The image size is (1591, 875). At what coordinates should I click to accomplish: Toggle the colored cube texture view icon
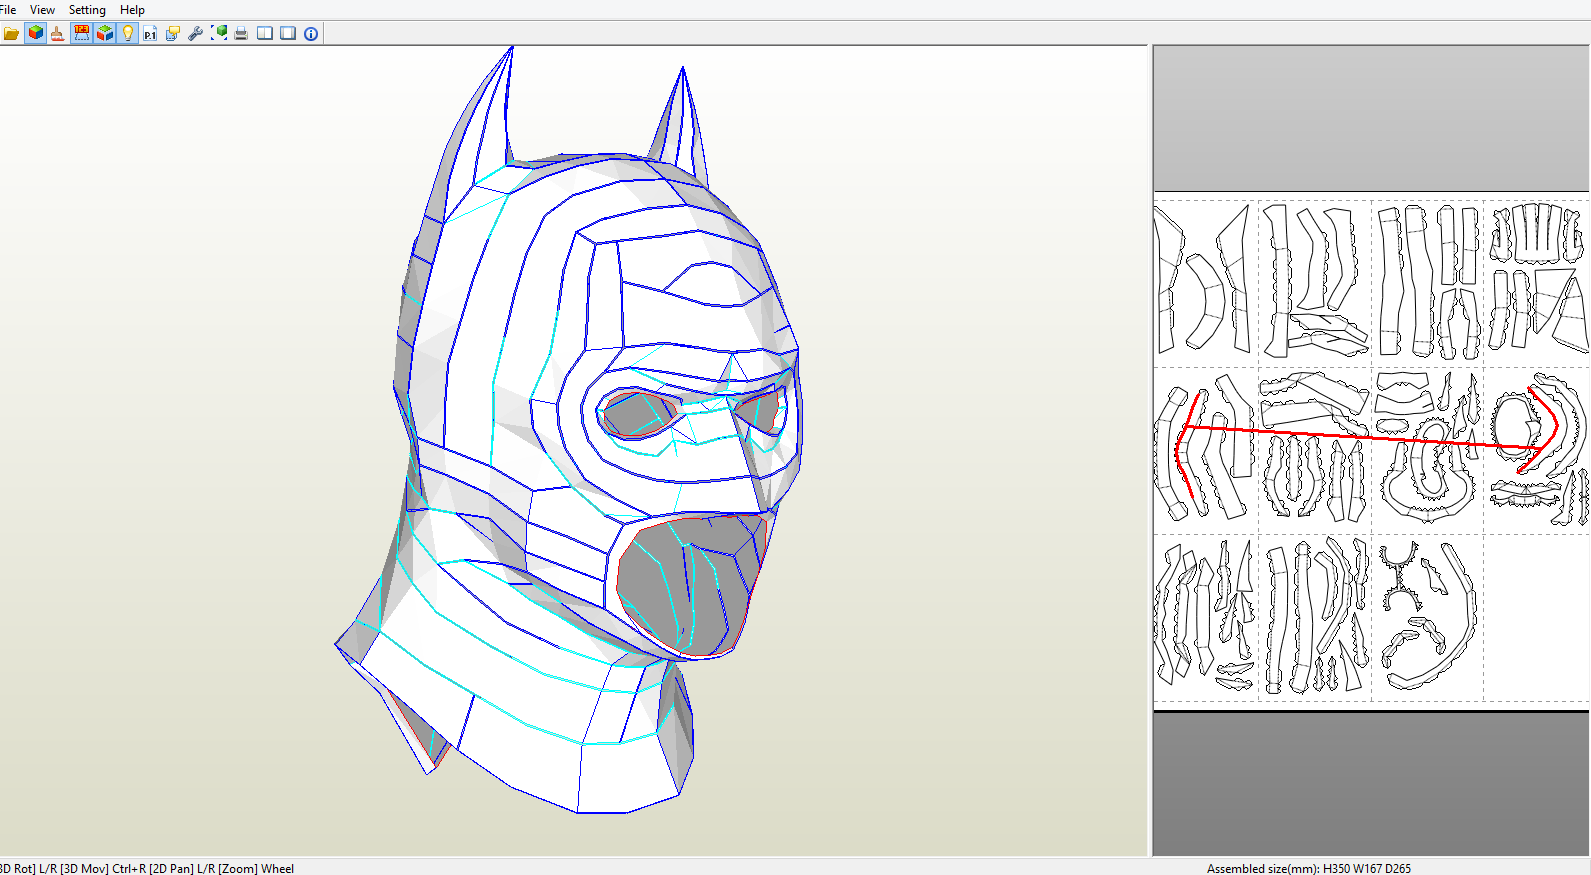36,33
